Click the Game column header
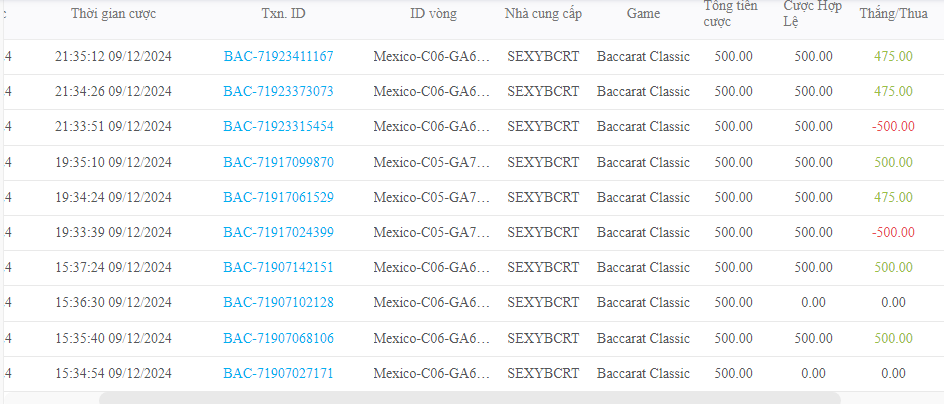This screenshot has width=944, height=404. (643, 14)
